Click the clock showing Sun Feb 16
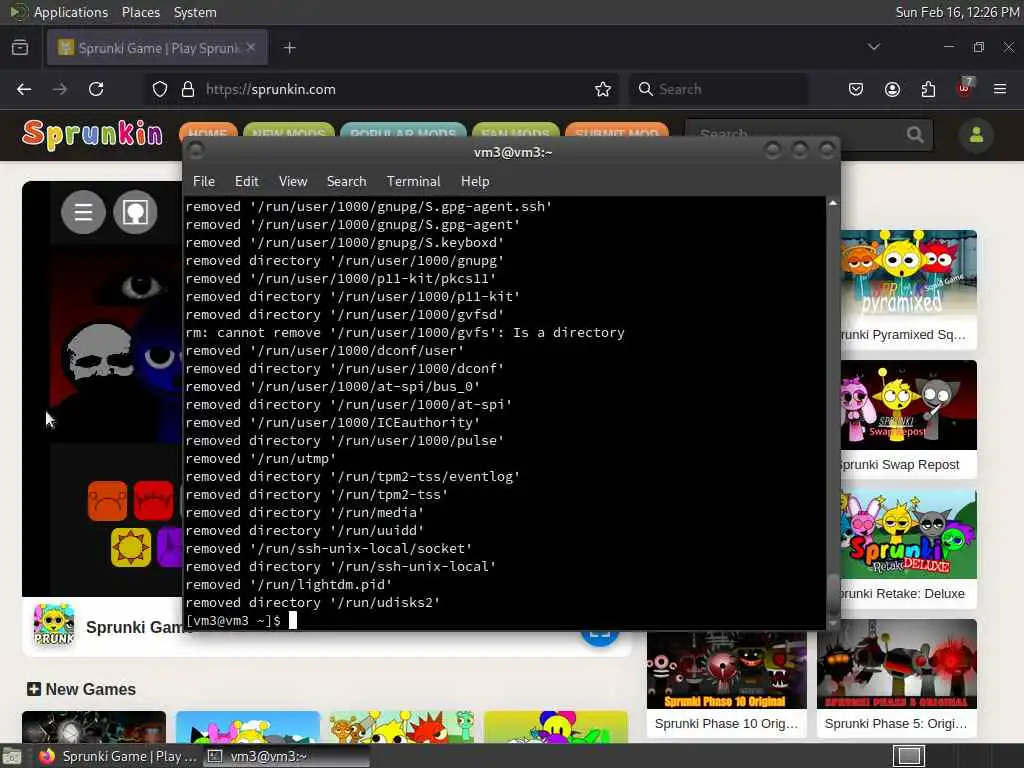 click(x=957, y=12)
